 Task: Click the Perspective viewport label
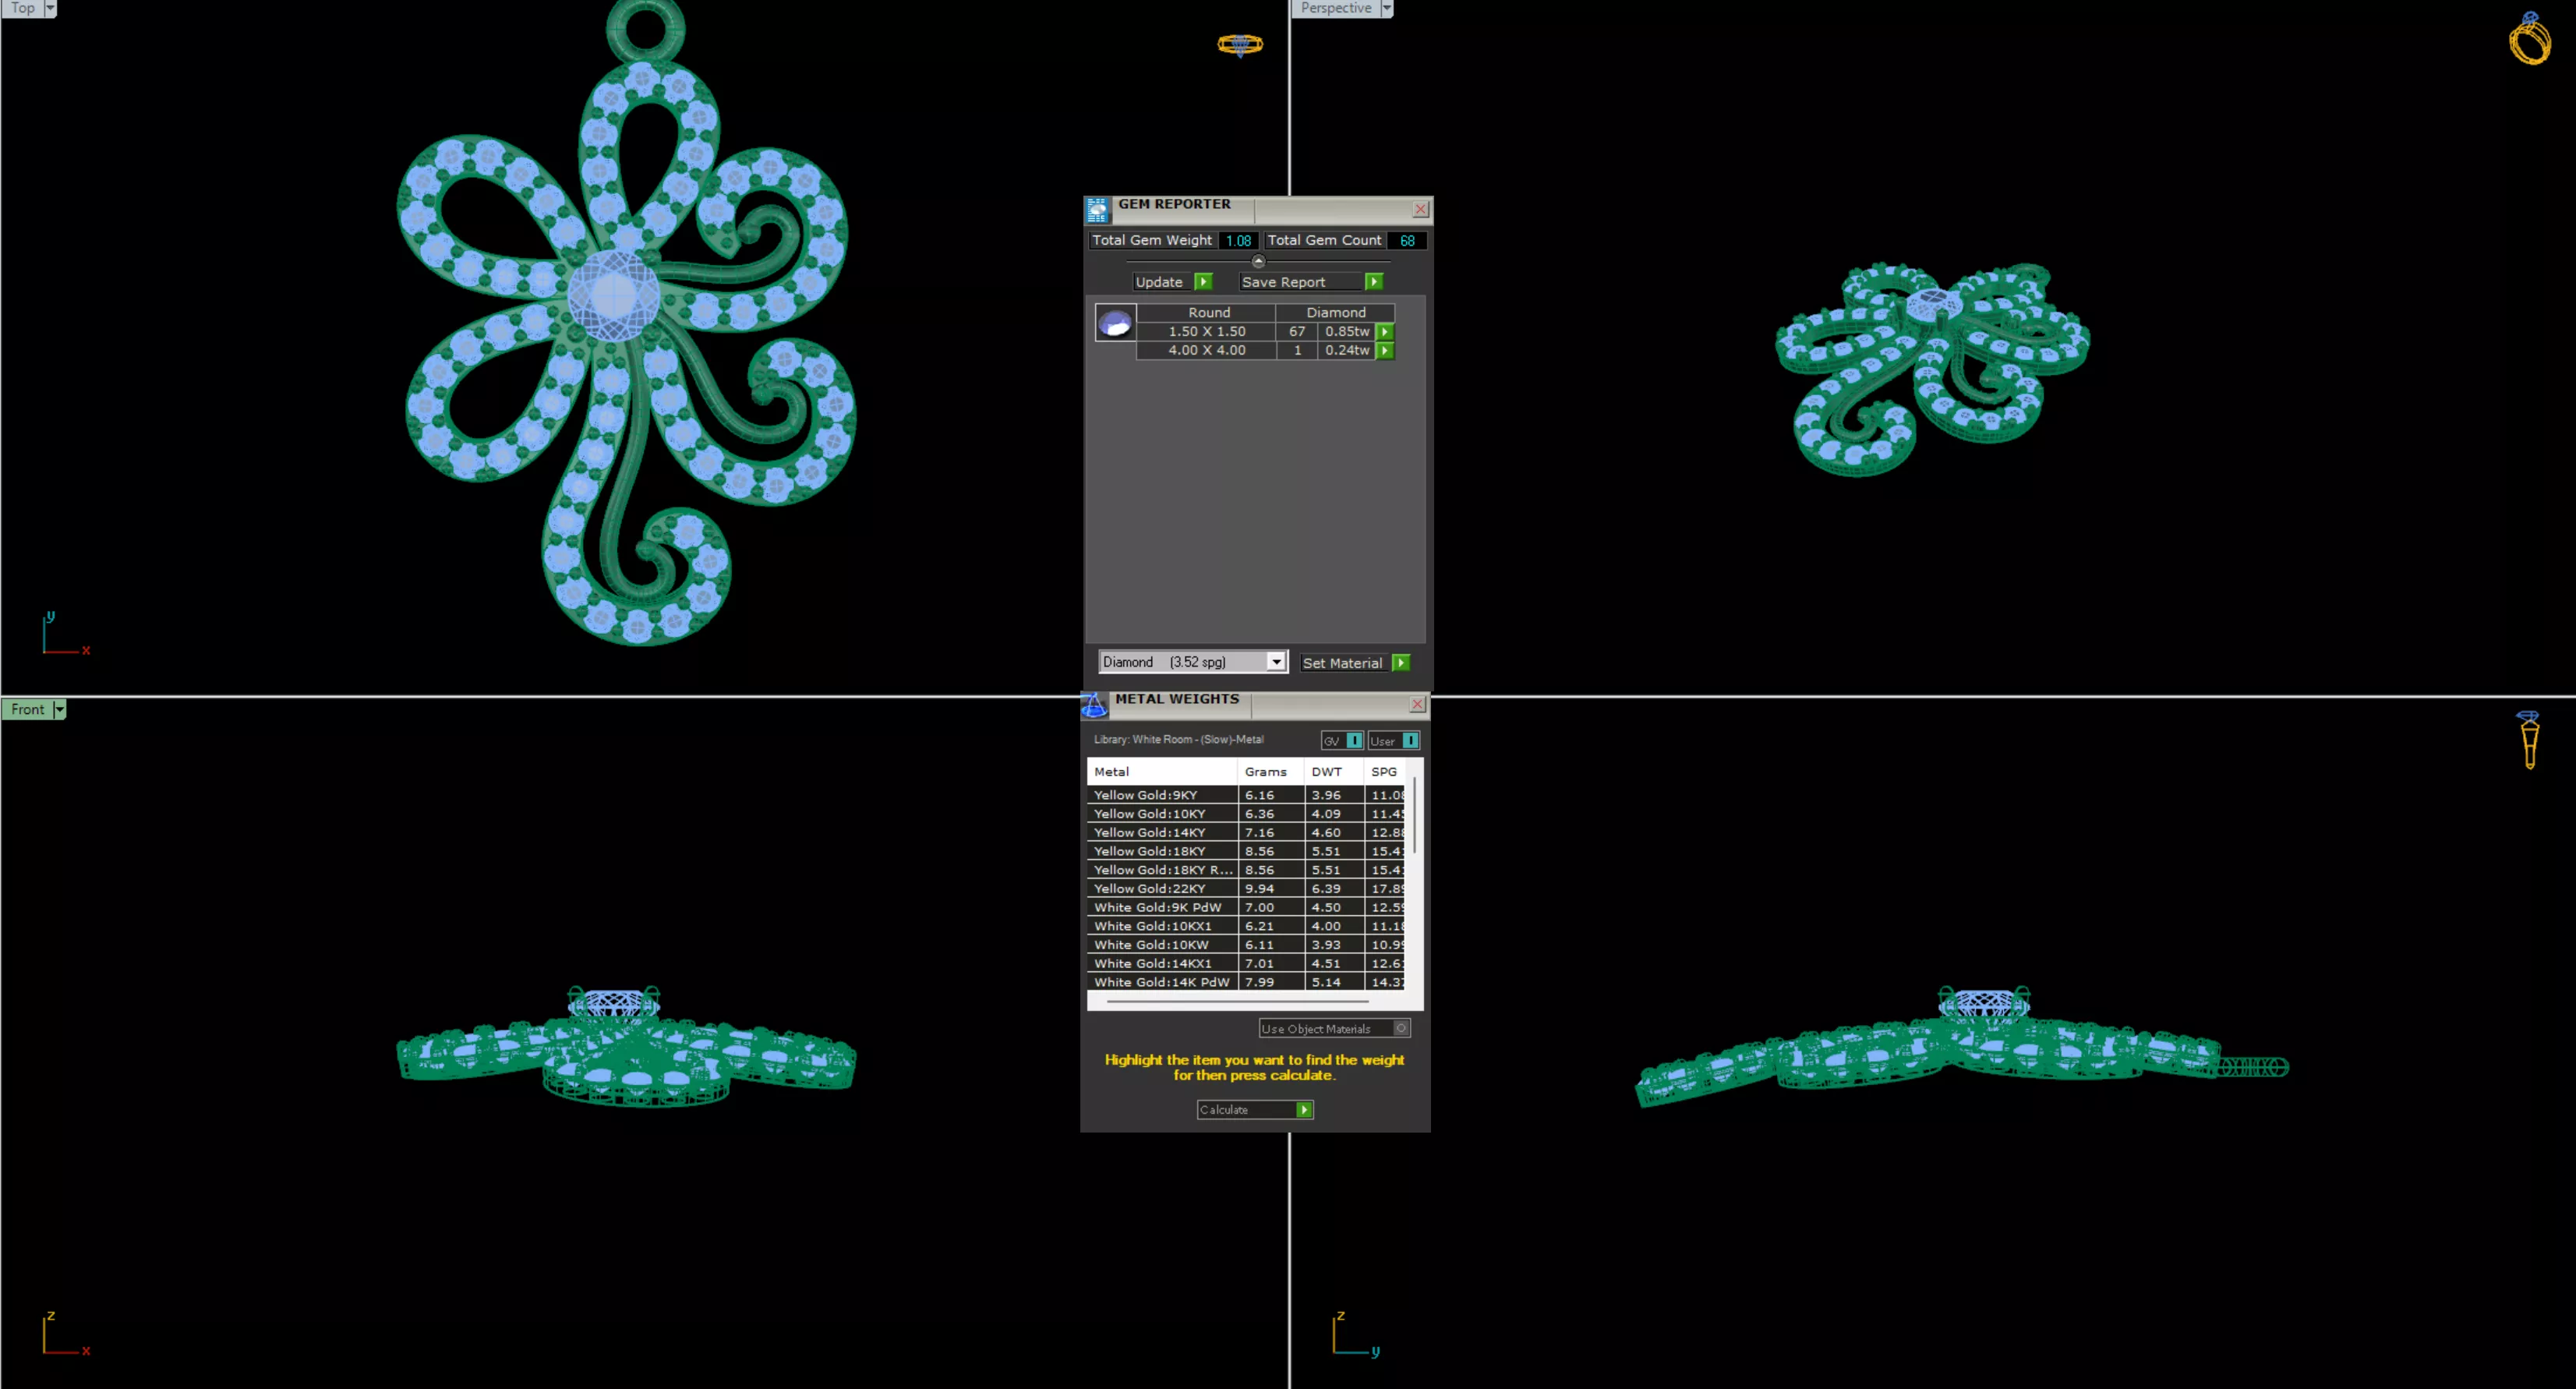click(1335, 8)
